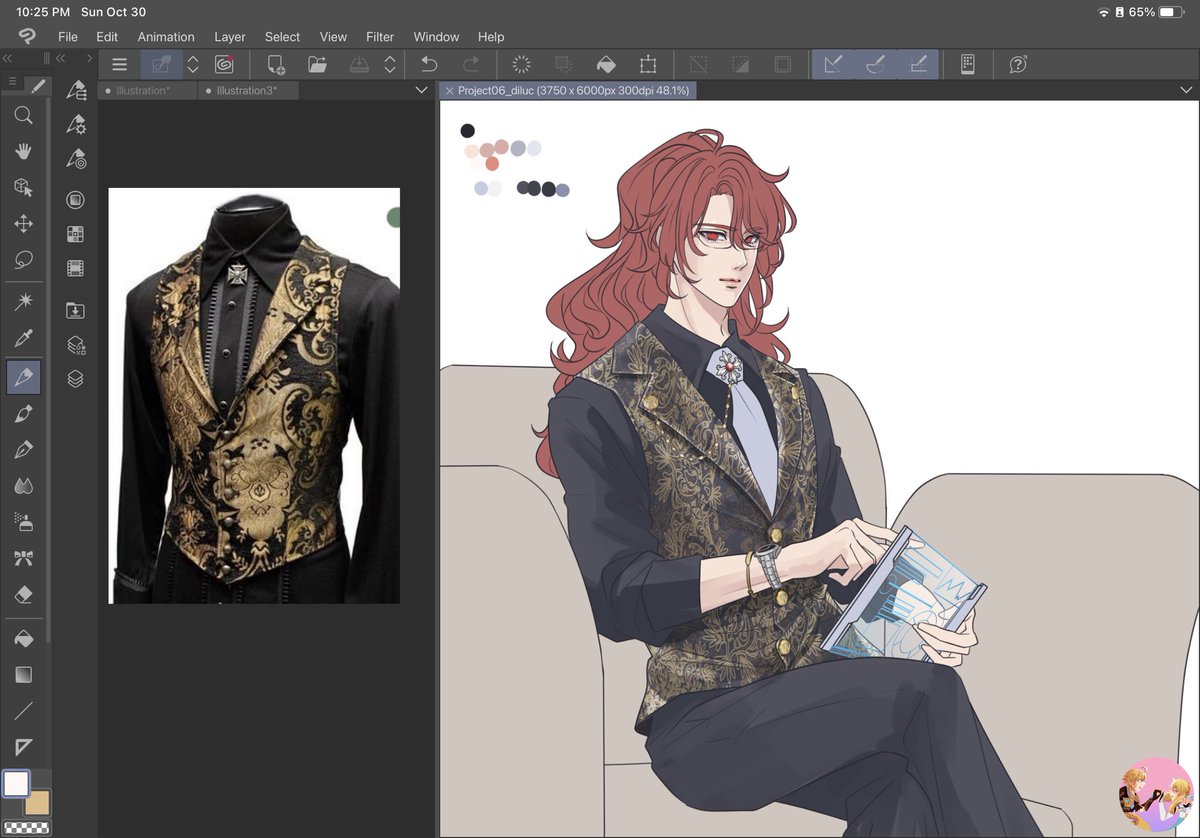
Task: Open the tool palette menu icon
Action: tap(12, 81)
